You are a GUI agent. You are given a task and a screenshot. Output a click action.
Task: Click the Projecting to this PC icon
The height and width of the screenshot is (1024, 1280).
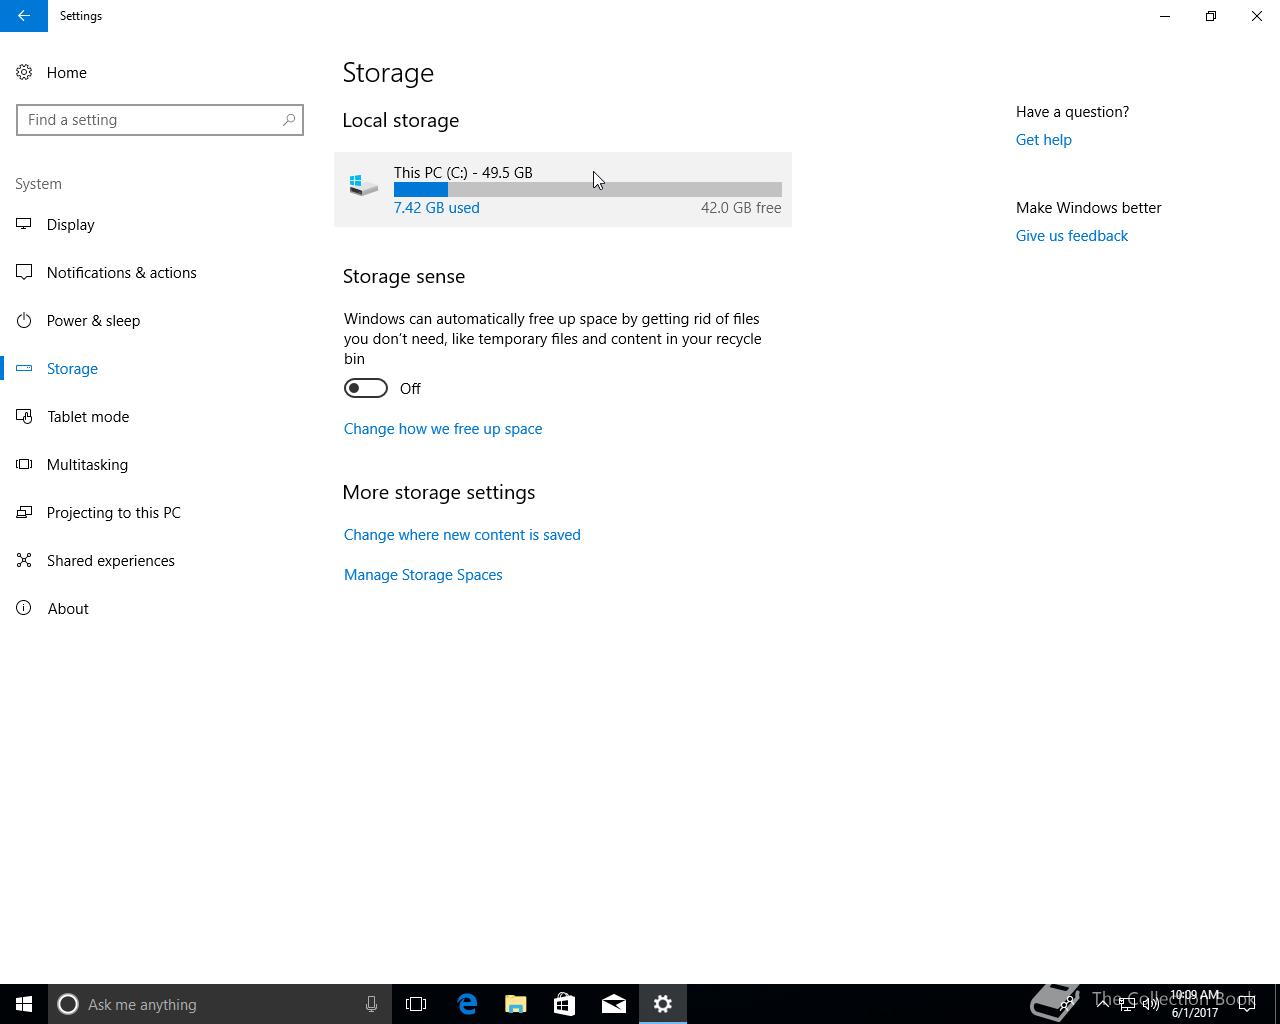[x=24, y=512]
